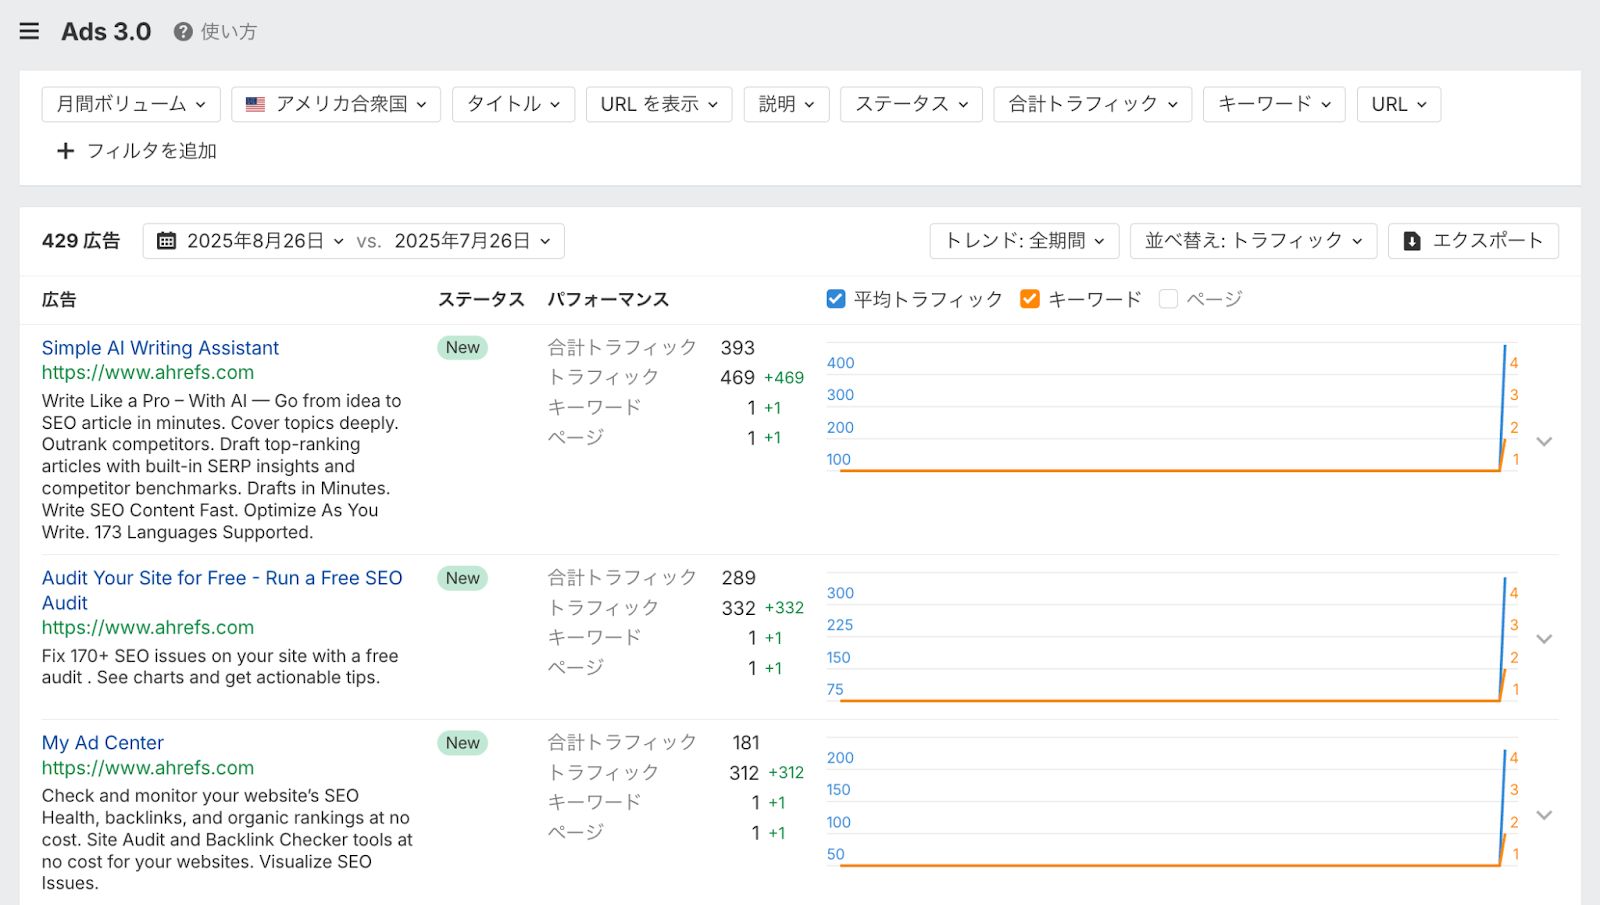
Task: Uncheck the 平均トラフィック checkbox
Action: click(x=836, y=299)
